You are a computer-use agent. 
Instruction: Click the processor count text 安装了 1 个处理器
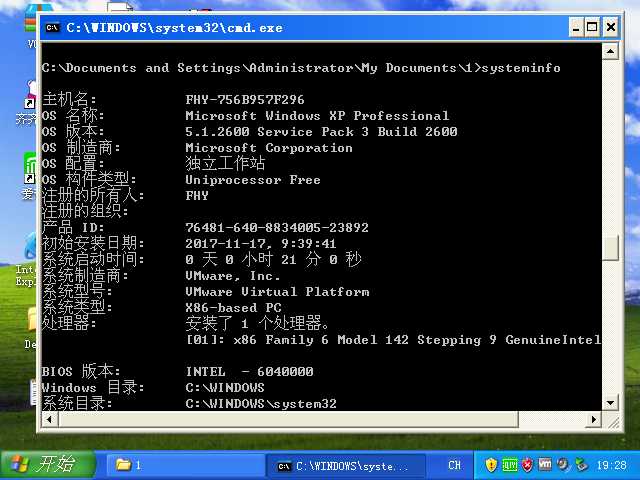[257, 323]
